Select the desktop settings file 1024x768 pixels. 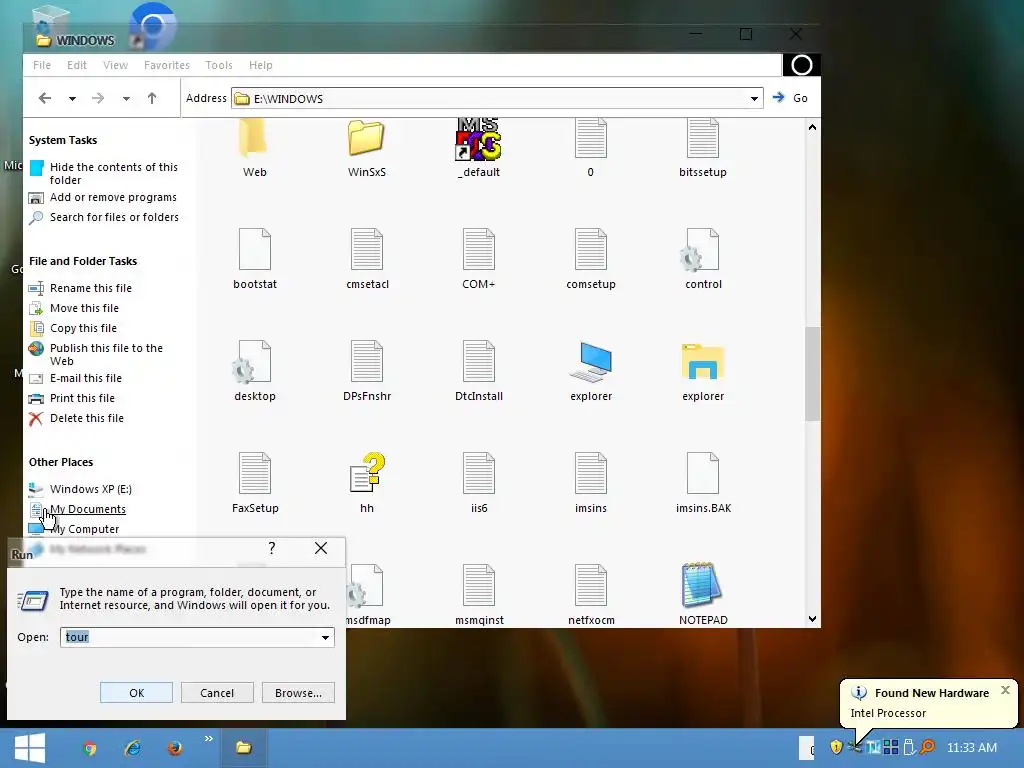pyautogui.click(x=255, y=370)
